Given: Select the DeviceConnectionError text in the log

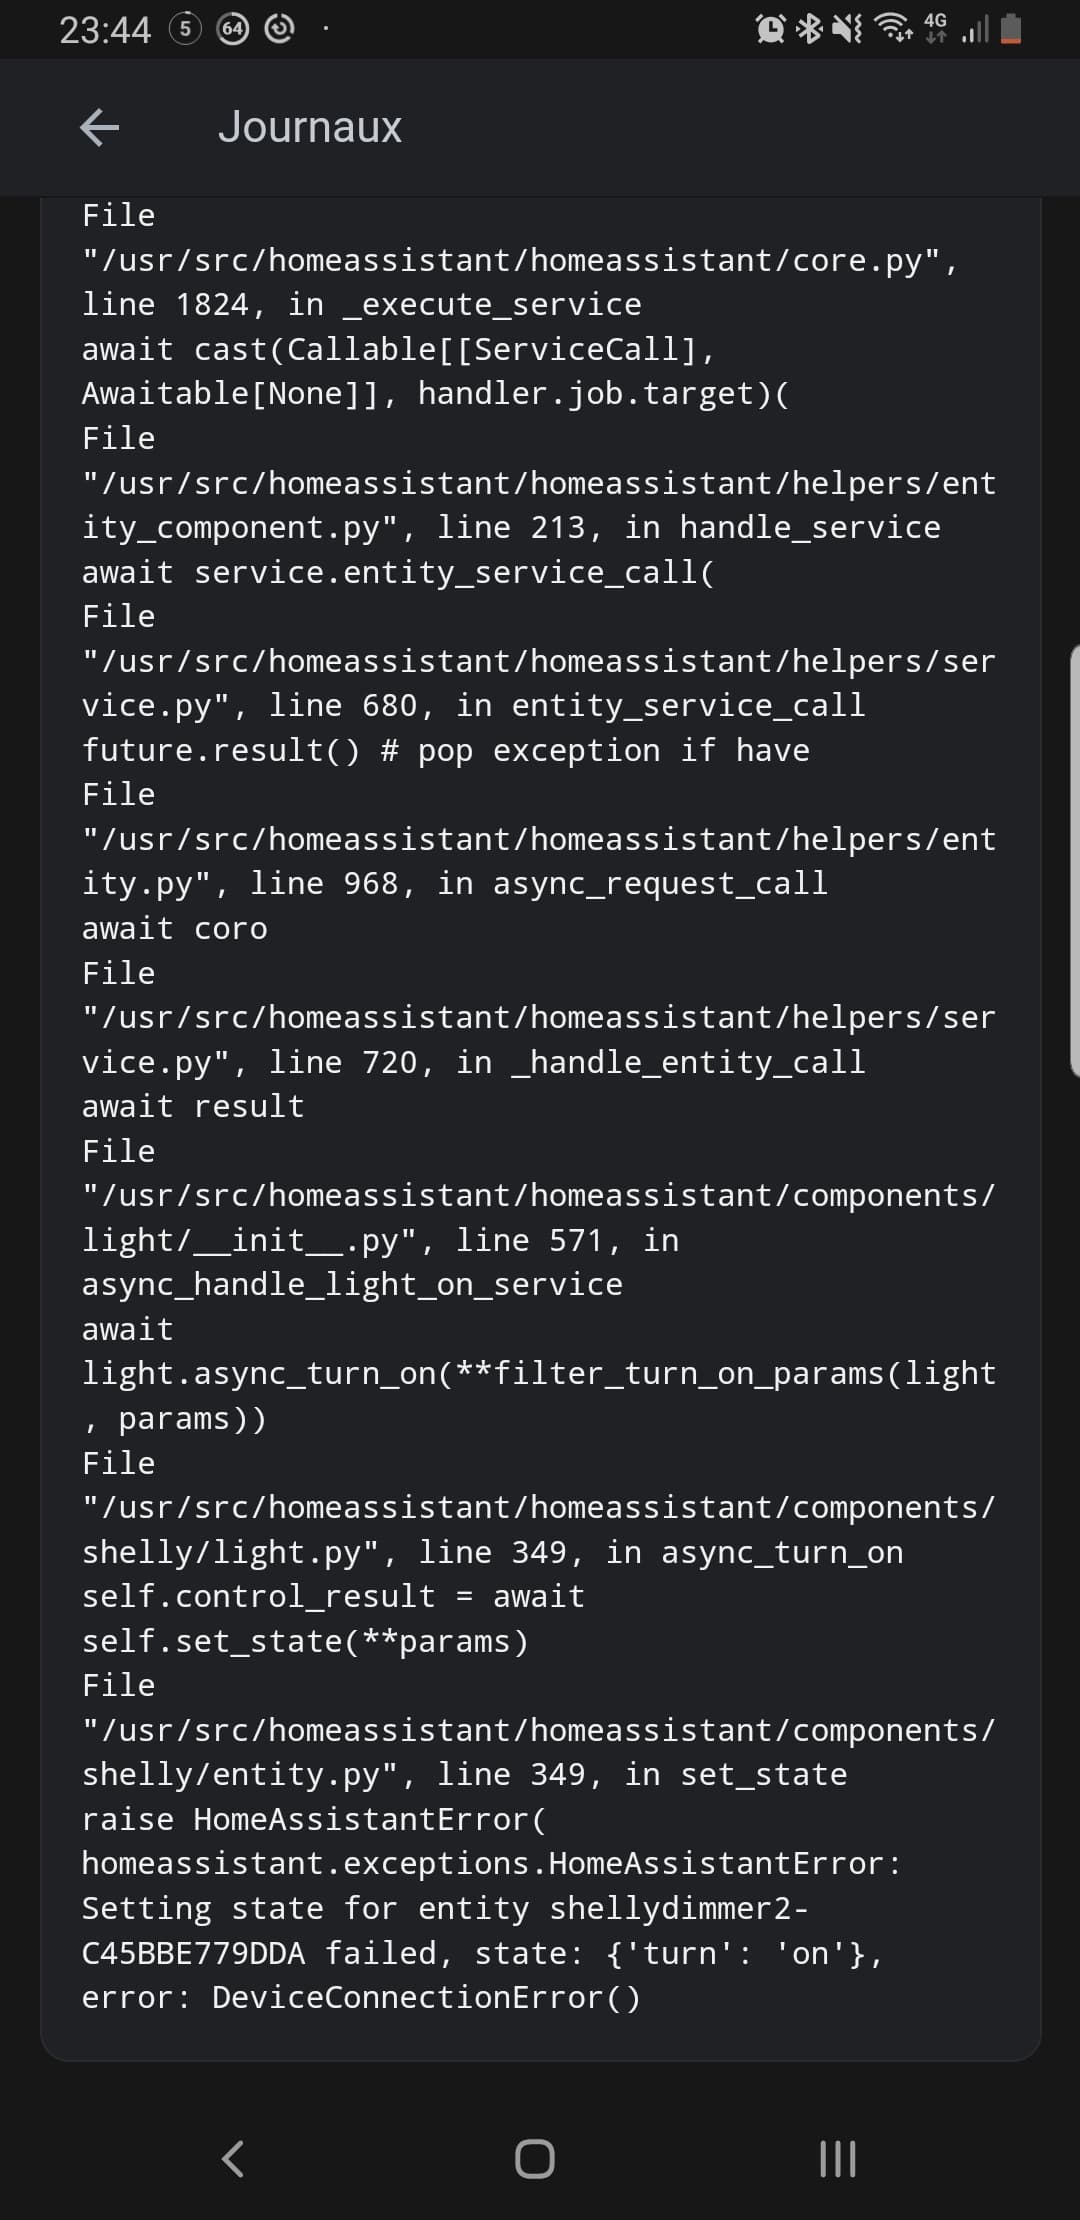Looking at the screenshot, I should (424, 1997).
